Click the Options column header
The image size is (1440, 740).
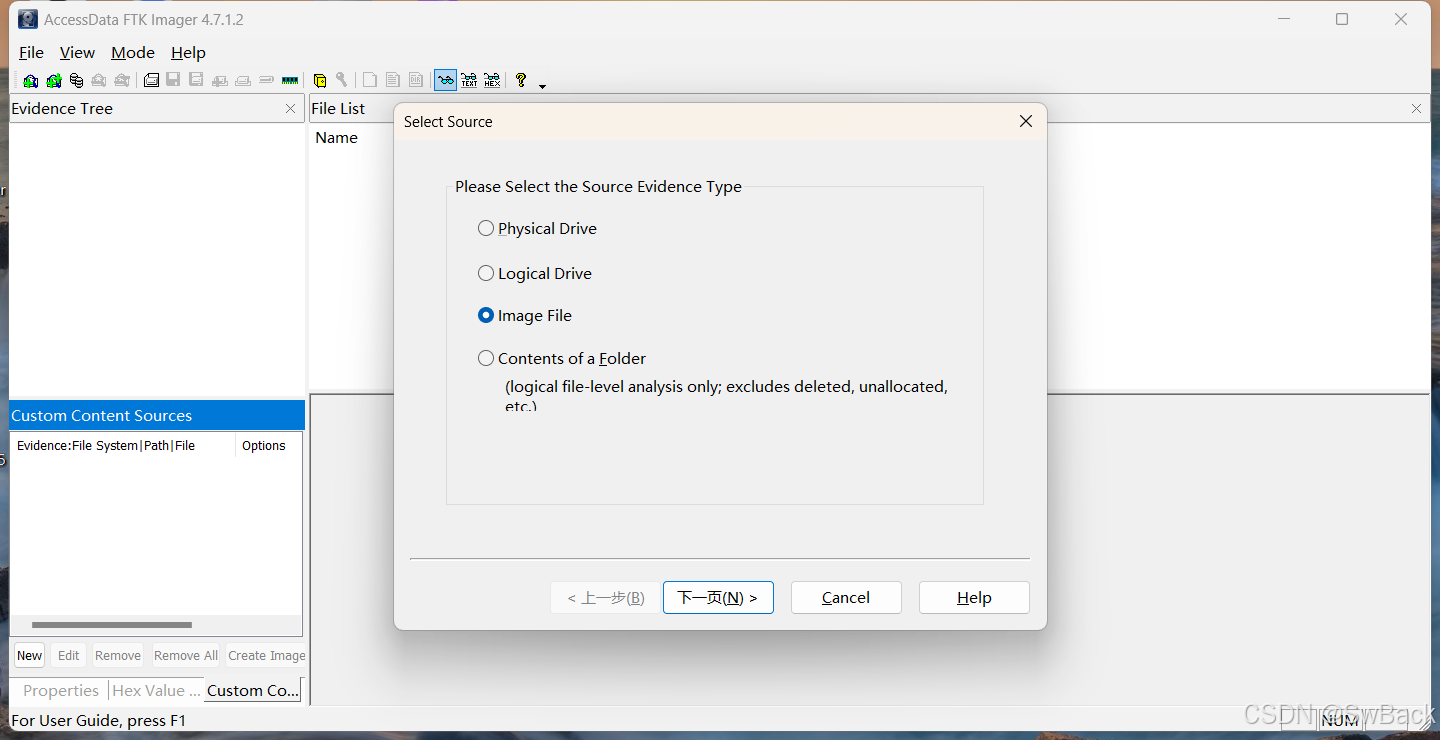(x=268, y=446)
